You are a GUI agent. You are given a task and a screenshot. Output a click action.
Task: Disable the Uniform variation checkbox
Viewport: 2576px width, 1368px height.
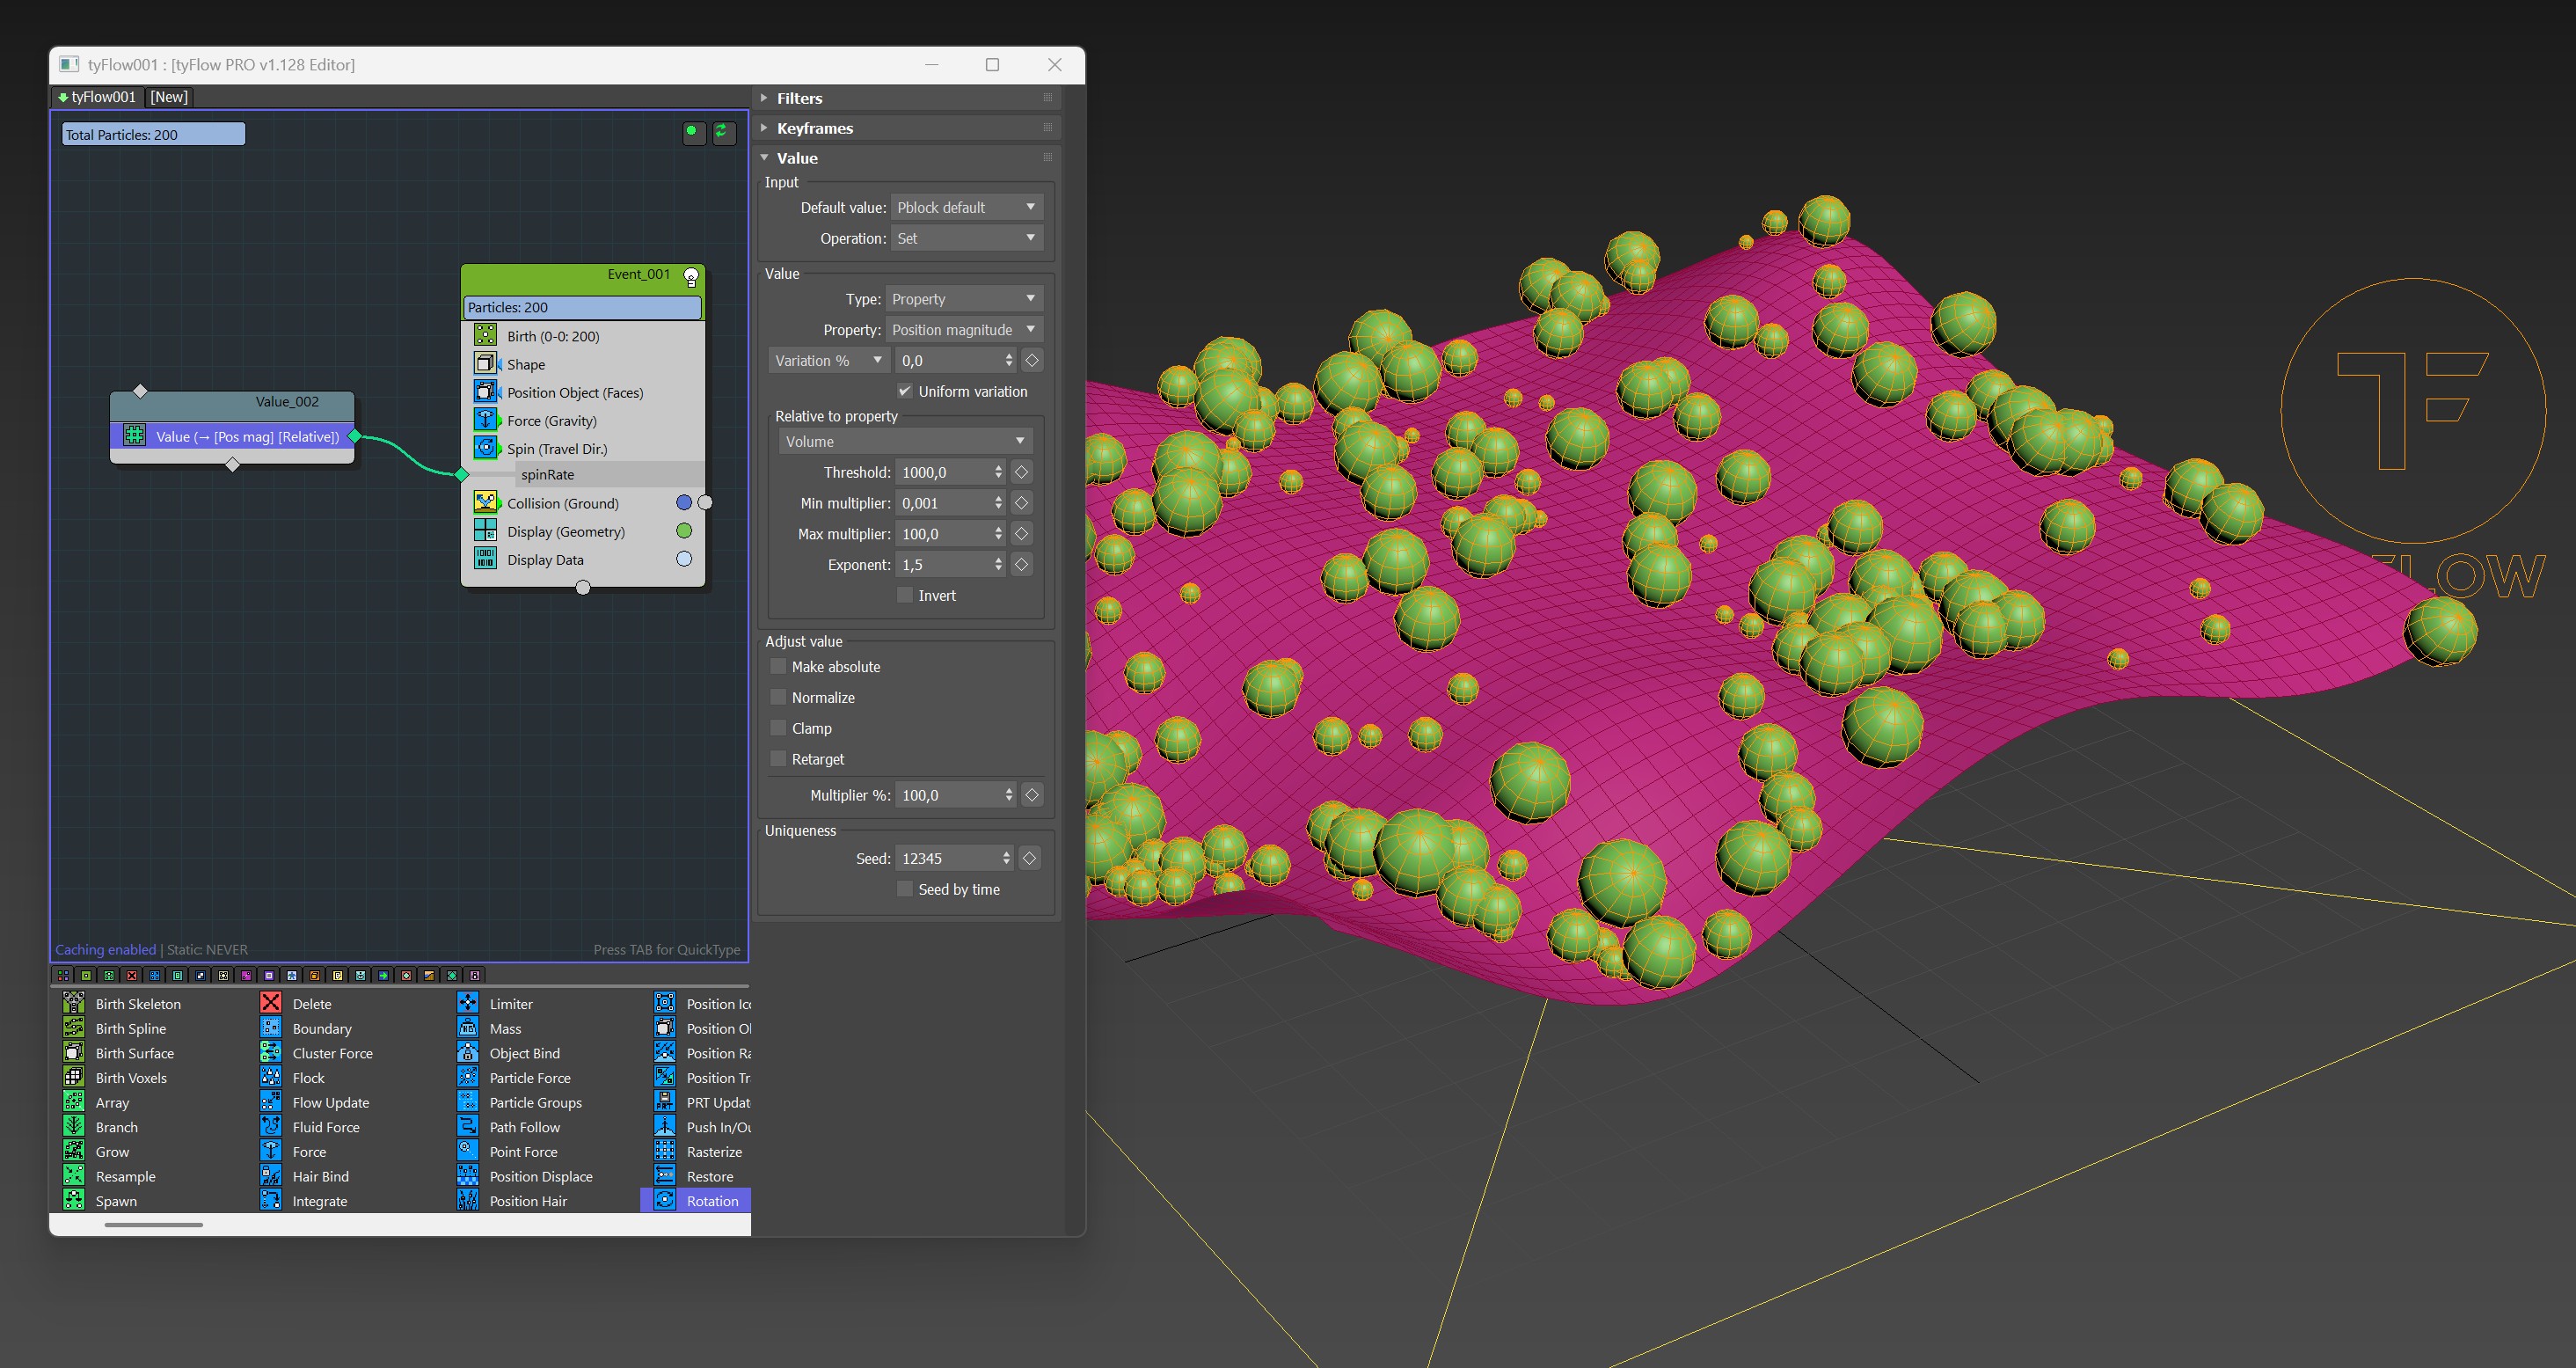click(905, 391)
